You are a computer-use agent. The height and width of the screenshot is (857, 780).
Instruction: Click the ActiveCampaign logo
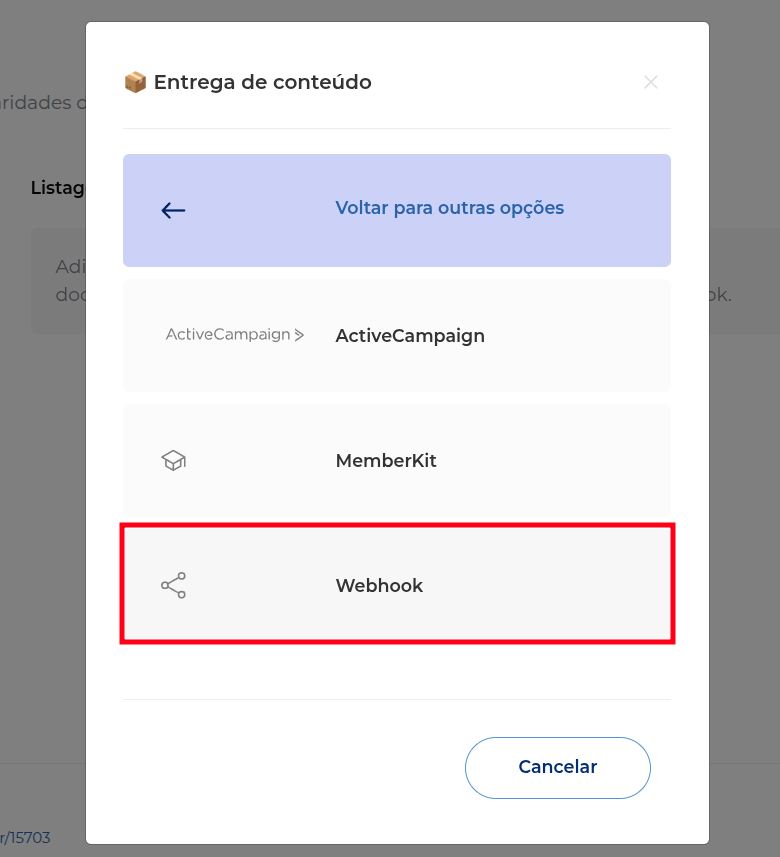coord(234,334)
